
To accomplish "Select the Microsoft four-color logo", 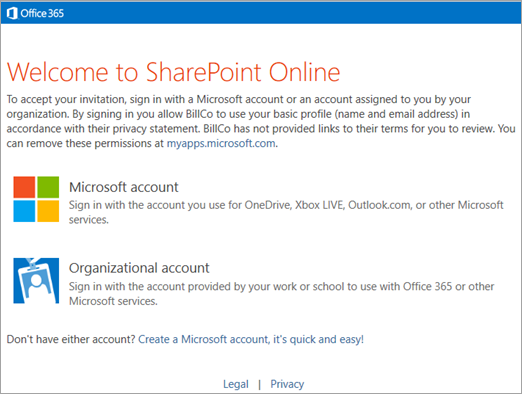I will pyautogui.click(x=36, y=199).
